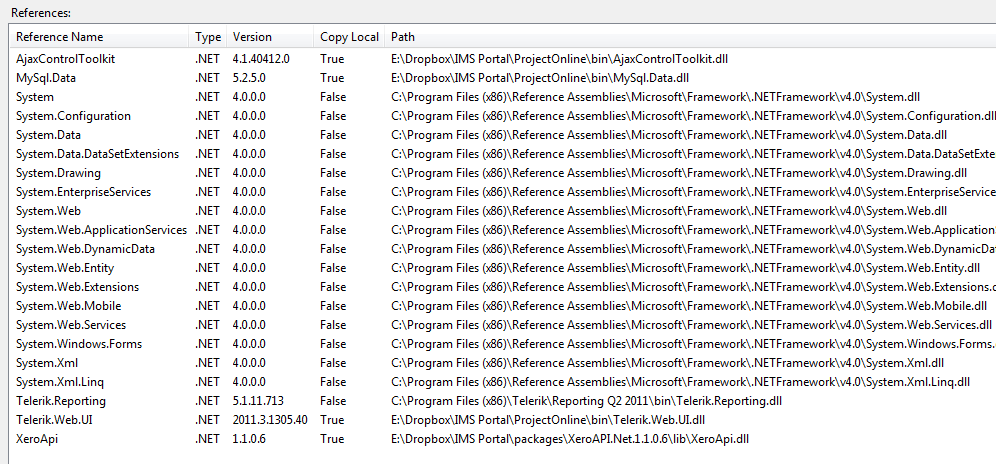Select the System.EnterpriseServices reference

[x=83, y=192]
